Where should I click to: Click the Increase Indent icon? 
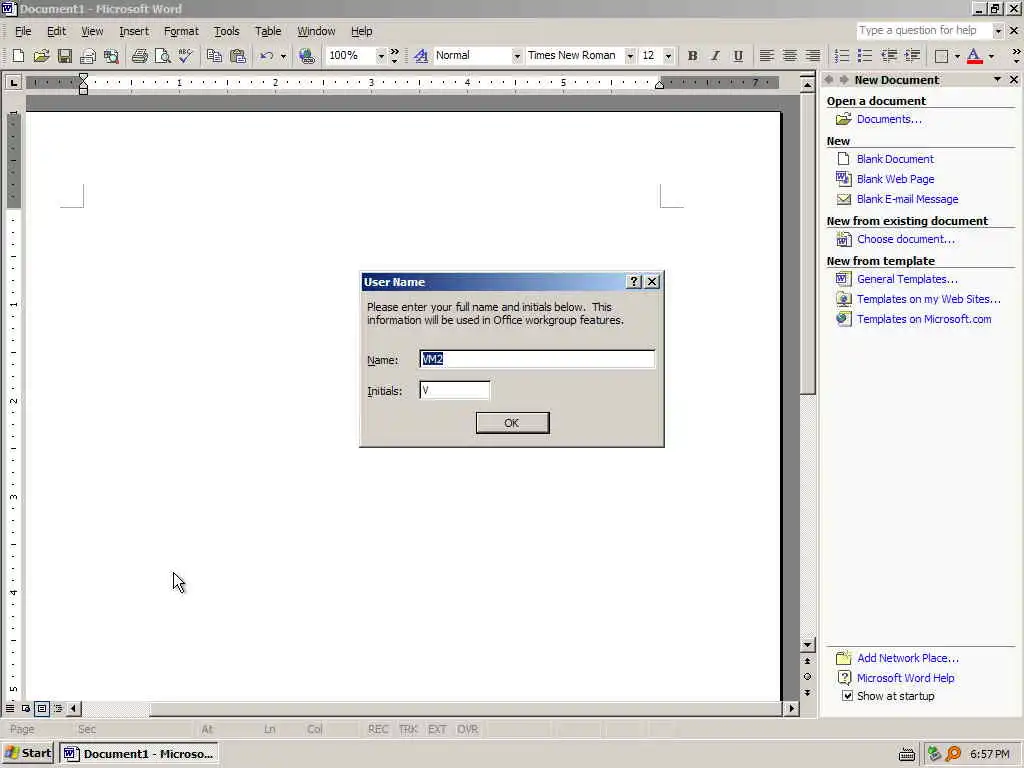click(x=912, y=56)
